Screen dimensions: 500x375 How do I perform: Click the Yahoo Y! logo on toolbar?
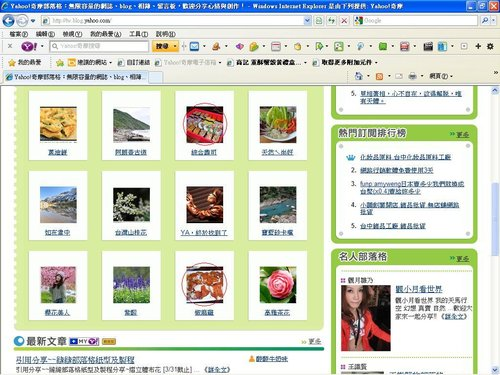click(29, 46)
